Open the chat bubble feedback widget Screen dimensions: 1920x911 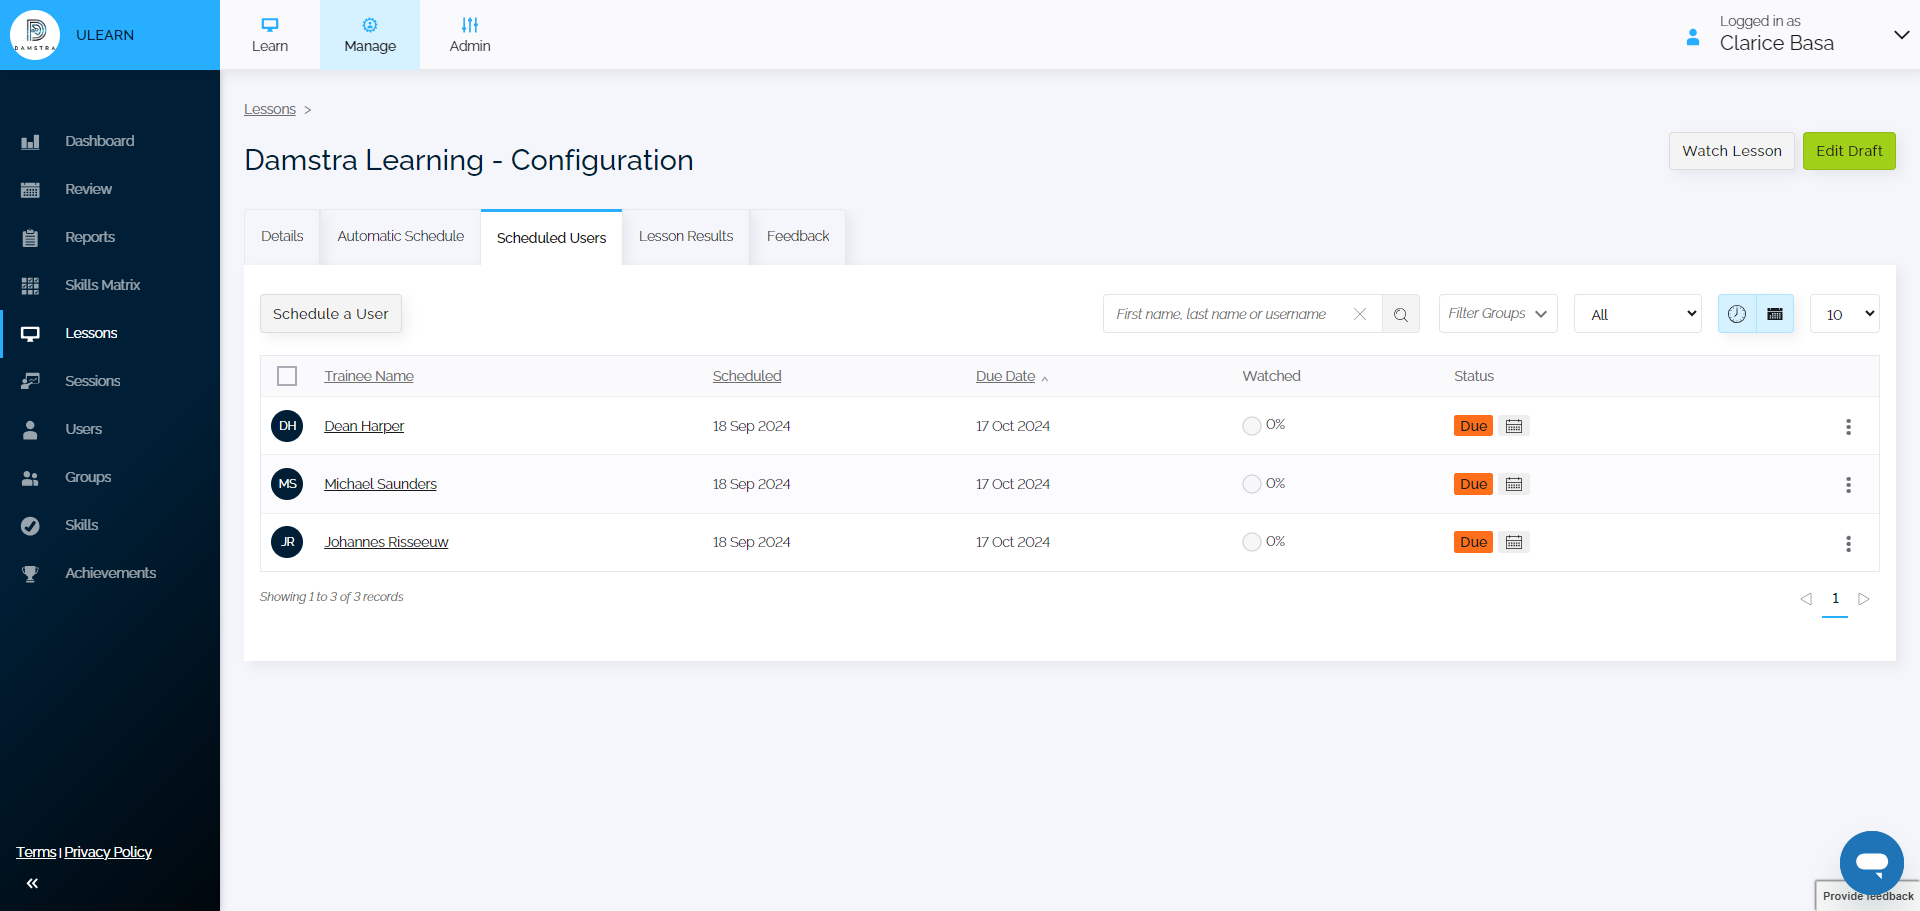pyautogui.click(x=1870, y=862)
